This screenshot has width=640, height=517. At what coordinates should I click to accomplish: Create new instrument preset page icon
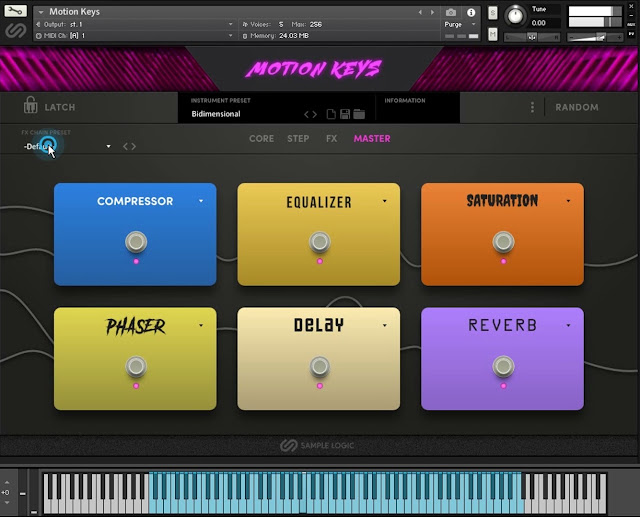tap(331, 114)
